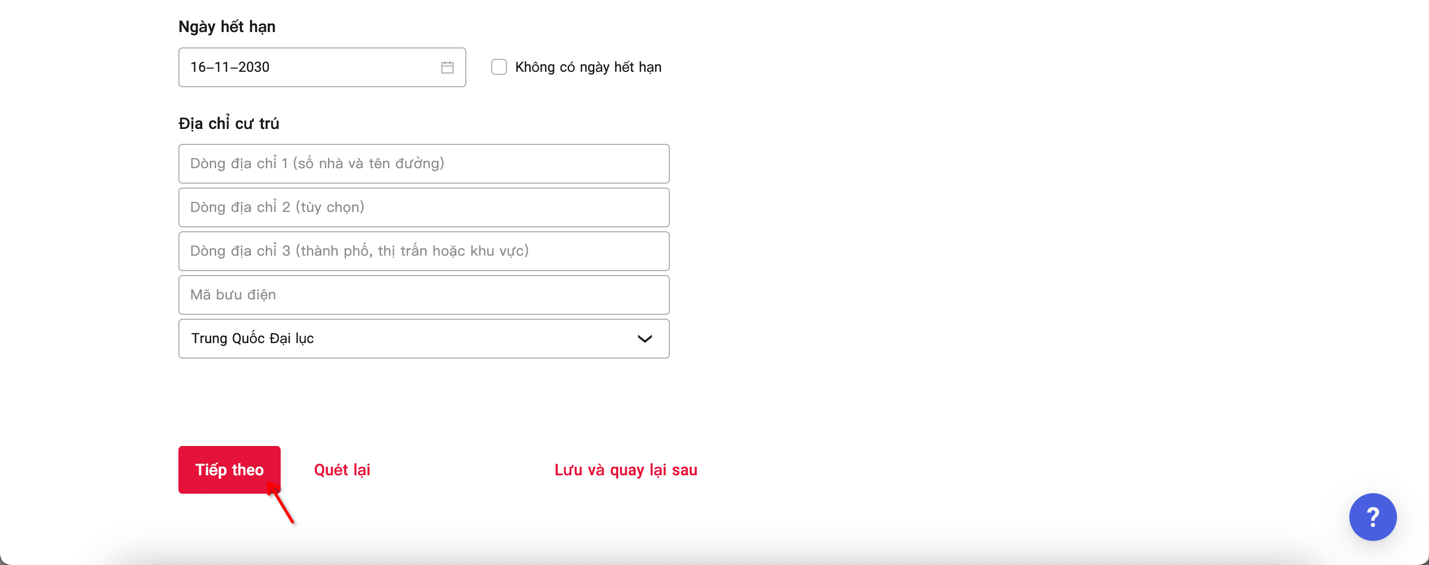This screenshot has width=1429, height=565.
Task: Open the expiry date calendar picker icon
Action: (447, 67)
